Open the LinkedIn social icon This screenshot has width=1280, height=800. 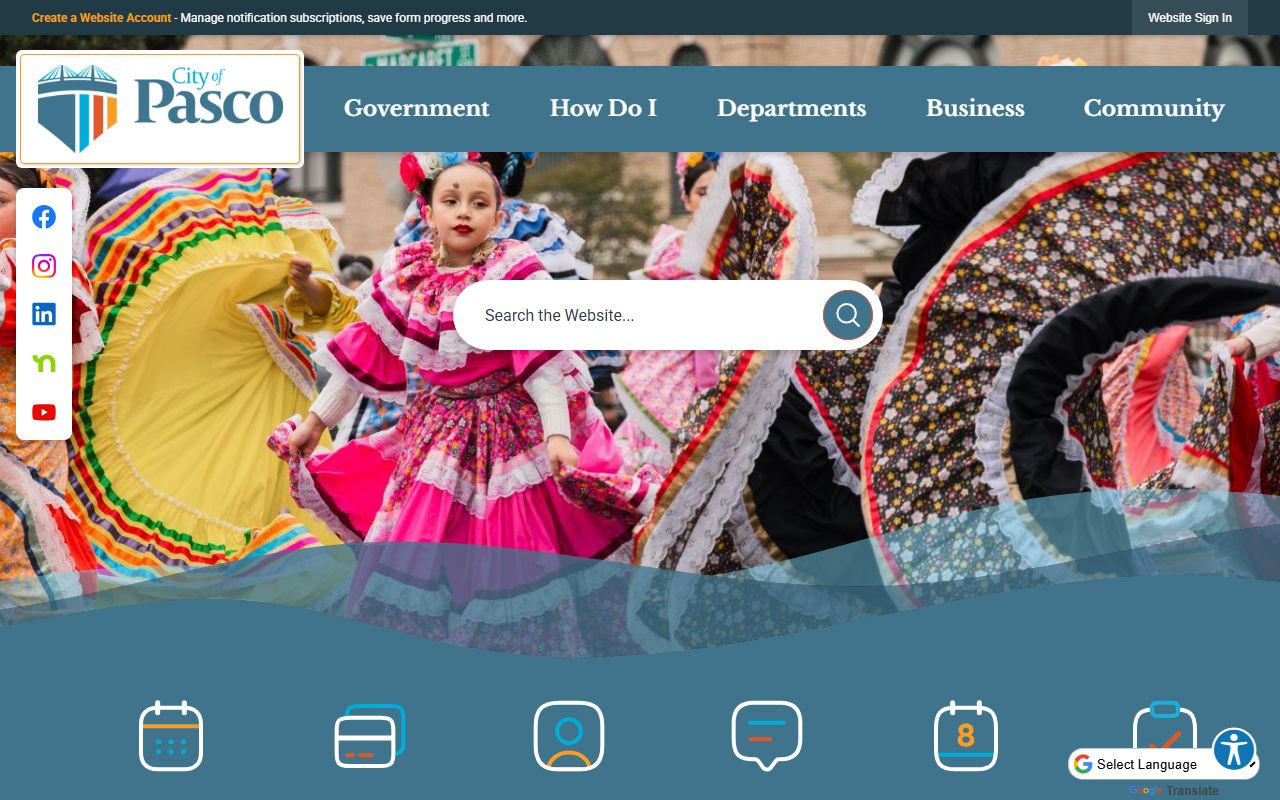[44, 314]
